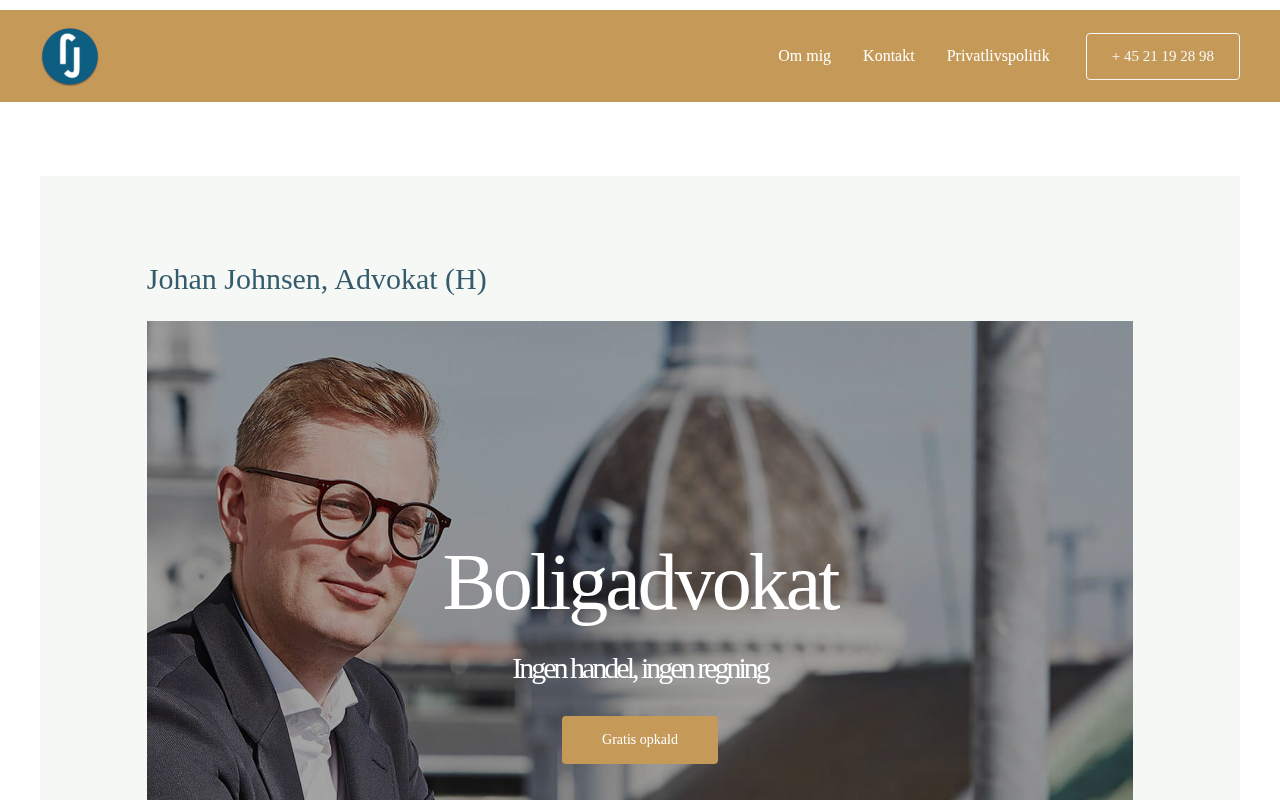This screenshot has width=1280, height=800.
Task: Click the Gratis opkald button
Action: tap(640, 740)
